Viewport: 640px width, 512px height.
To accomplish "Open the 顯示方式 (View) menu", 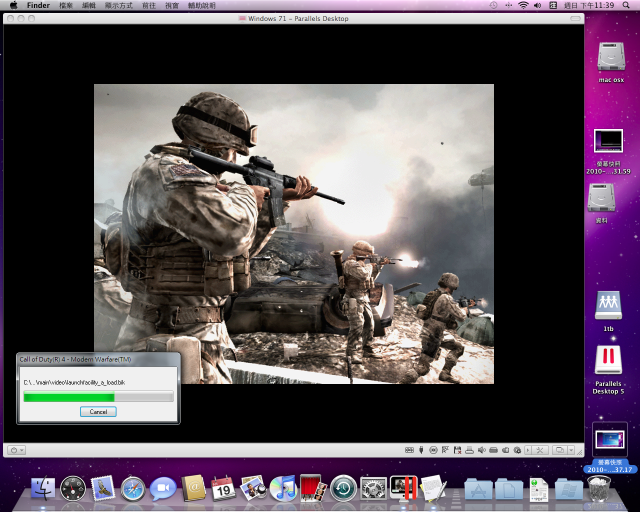I will tap(119, 5).
